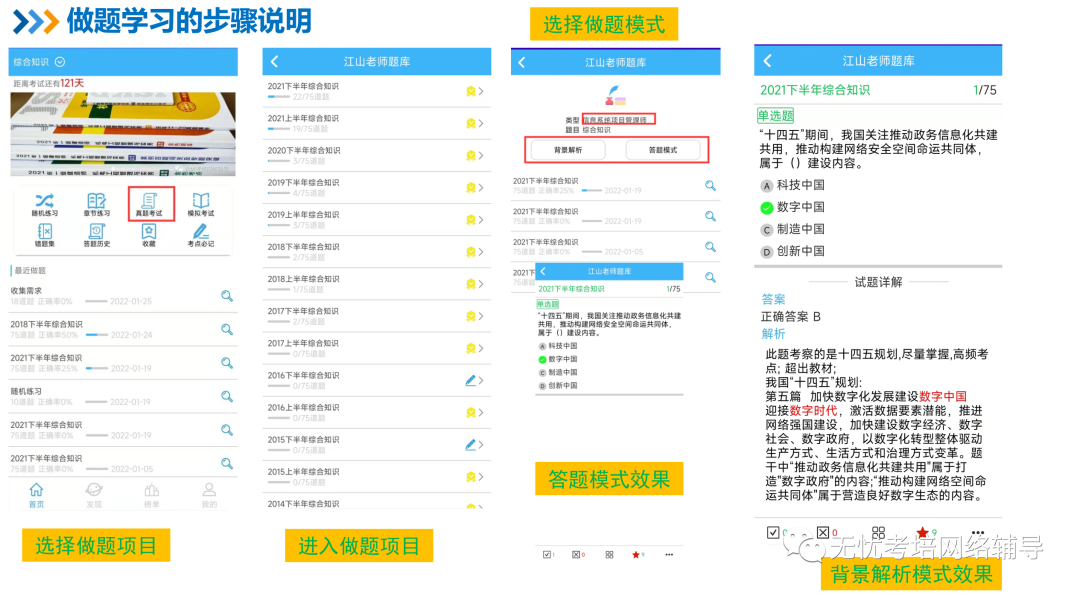Select 科技中国 in small answer-mode preview
The height and width of the screenshot is (595, 1080).
tap(558, 346)
